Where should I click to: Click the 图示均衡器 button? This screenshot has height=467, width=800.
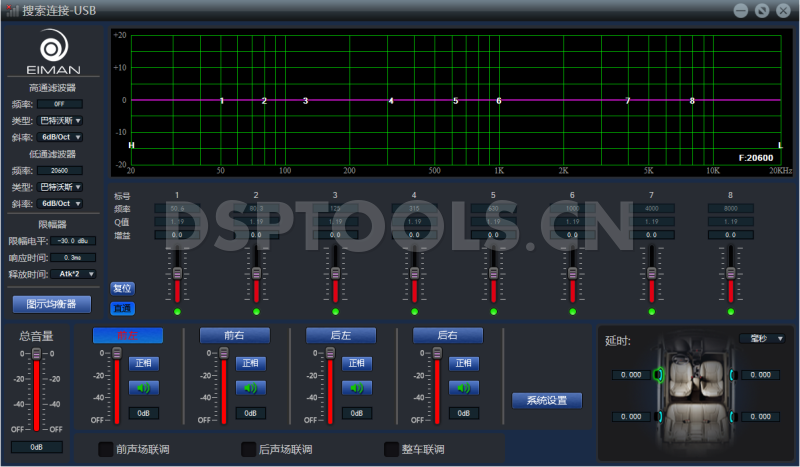tap(52, 304)
